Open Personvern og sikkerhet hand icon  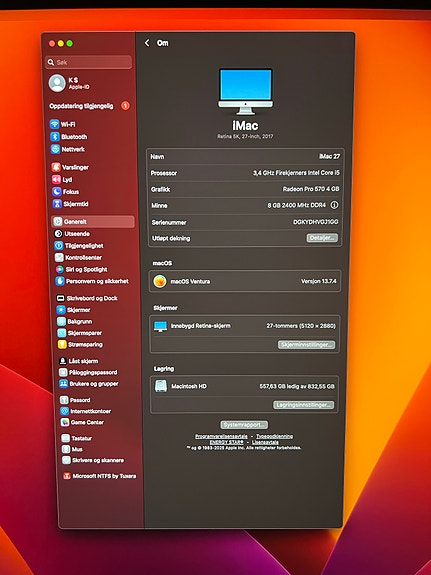(60, 281)
